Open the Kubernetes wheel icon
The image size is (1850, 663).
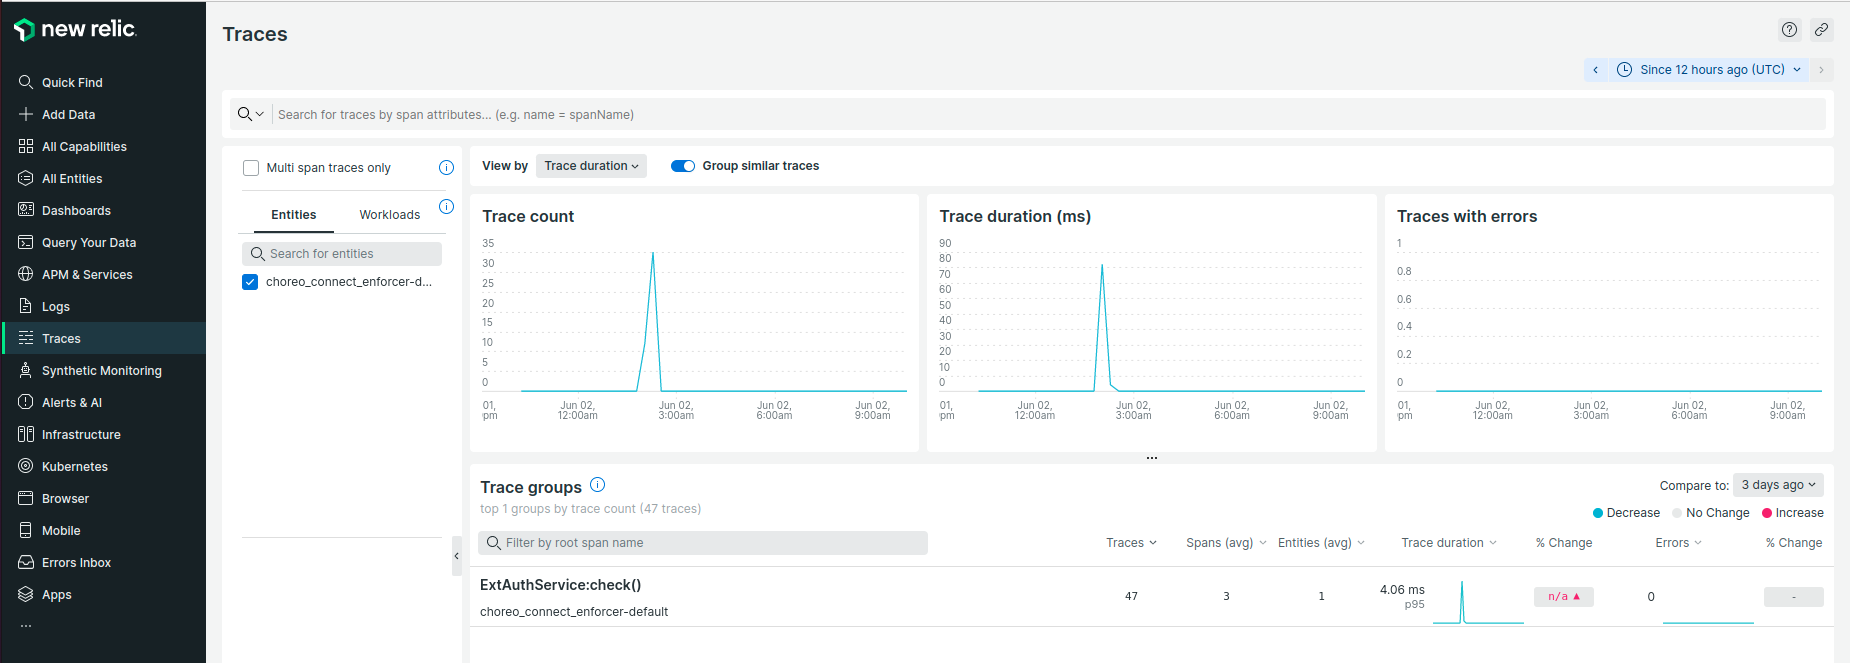point(26,466)
